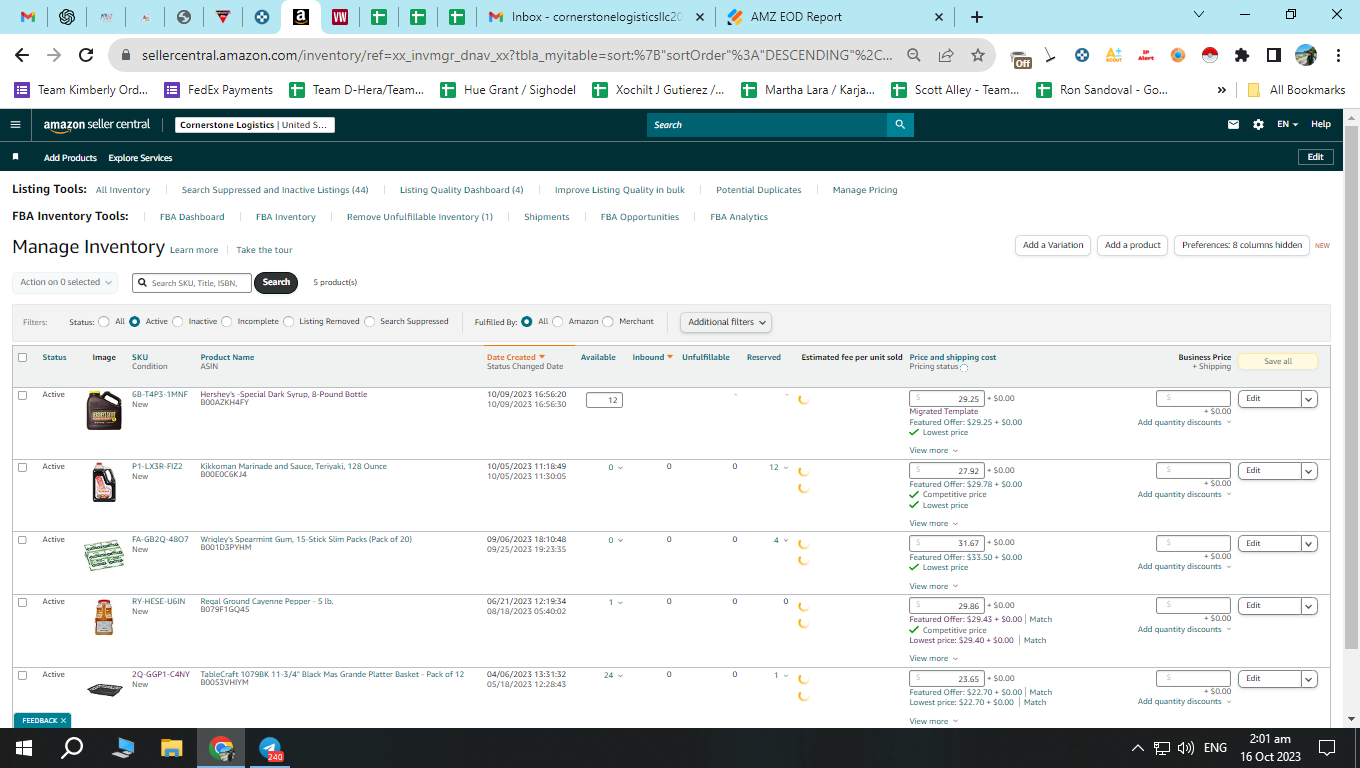Image resolution: width=1360 pixels, height=768 pixels.
Task: Check the box for the Wrigley's Spearmint Gum row
Action: pos(23,540)
